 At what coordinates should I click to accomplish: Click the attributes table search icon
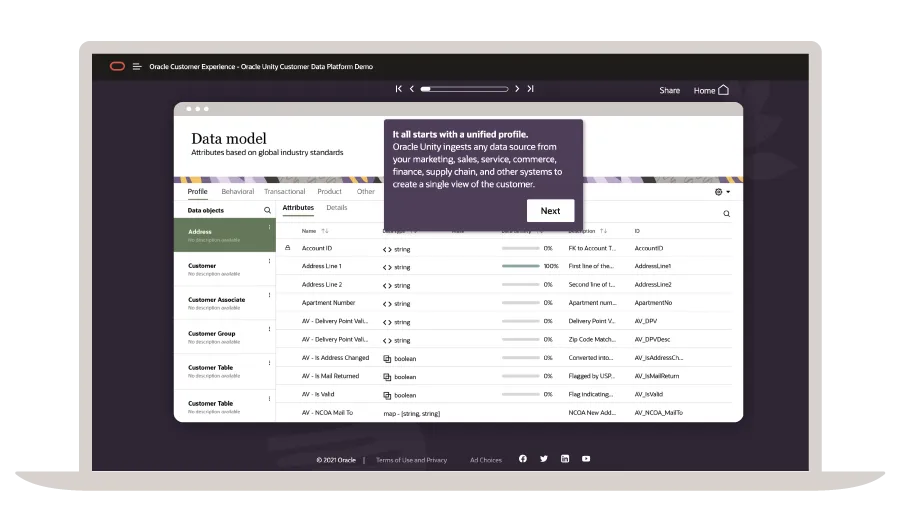pyautogui.click(x=726, y=213)
